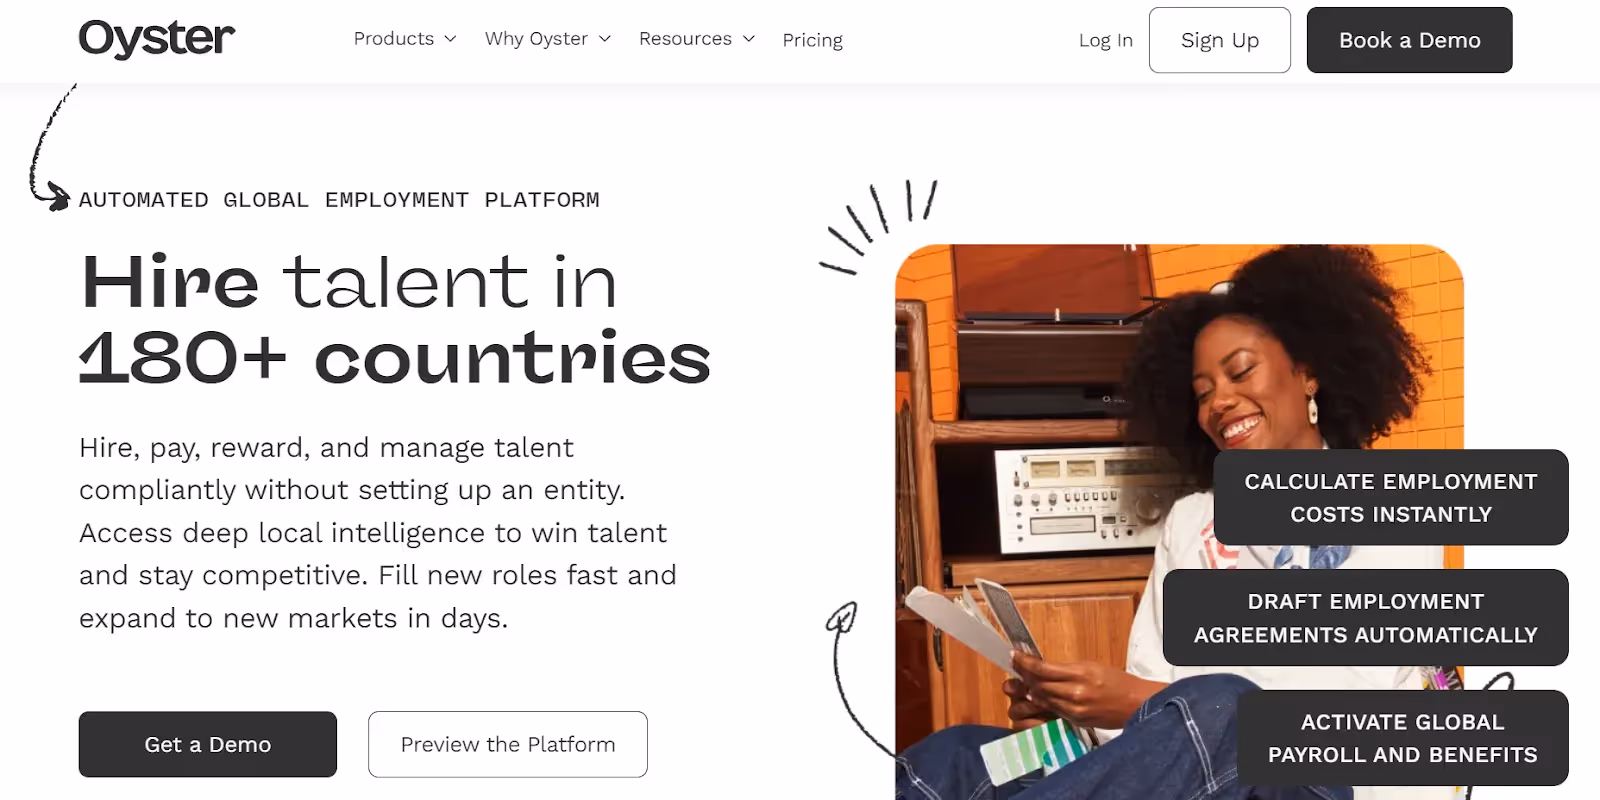This screenshot has width=1600, height=800.
Task: Click the Log In link
Action: click(x=1105, y=40)
